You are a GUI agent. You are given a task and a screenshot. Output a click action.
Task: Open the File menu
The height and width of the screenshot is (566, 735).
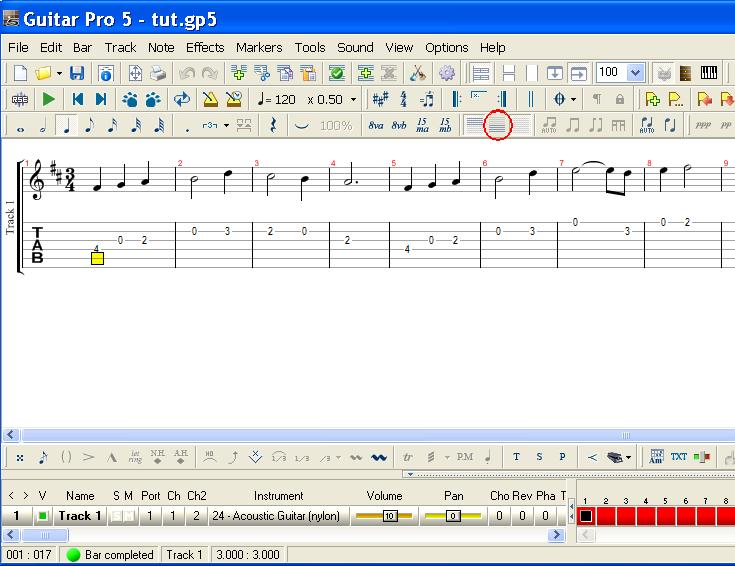pyautogui.click(x=18, y=47)
